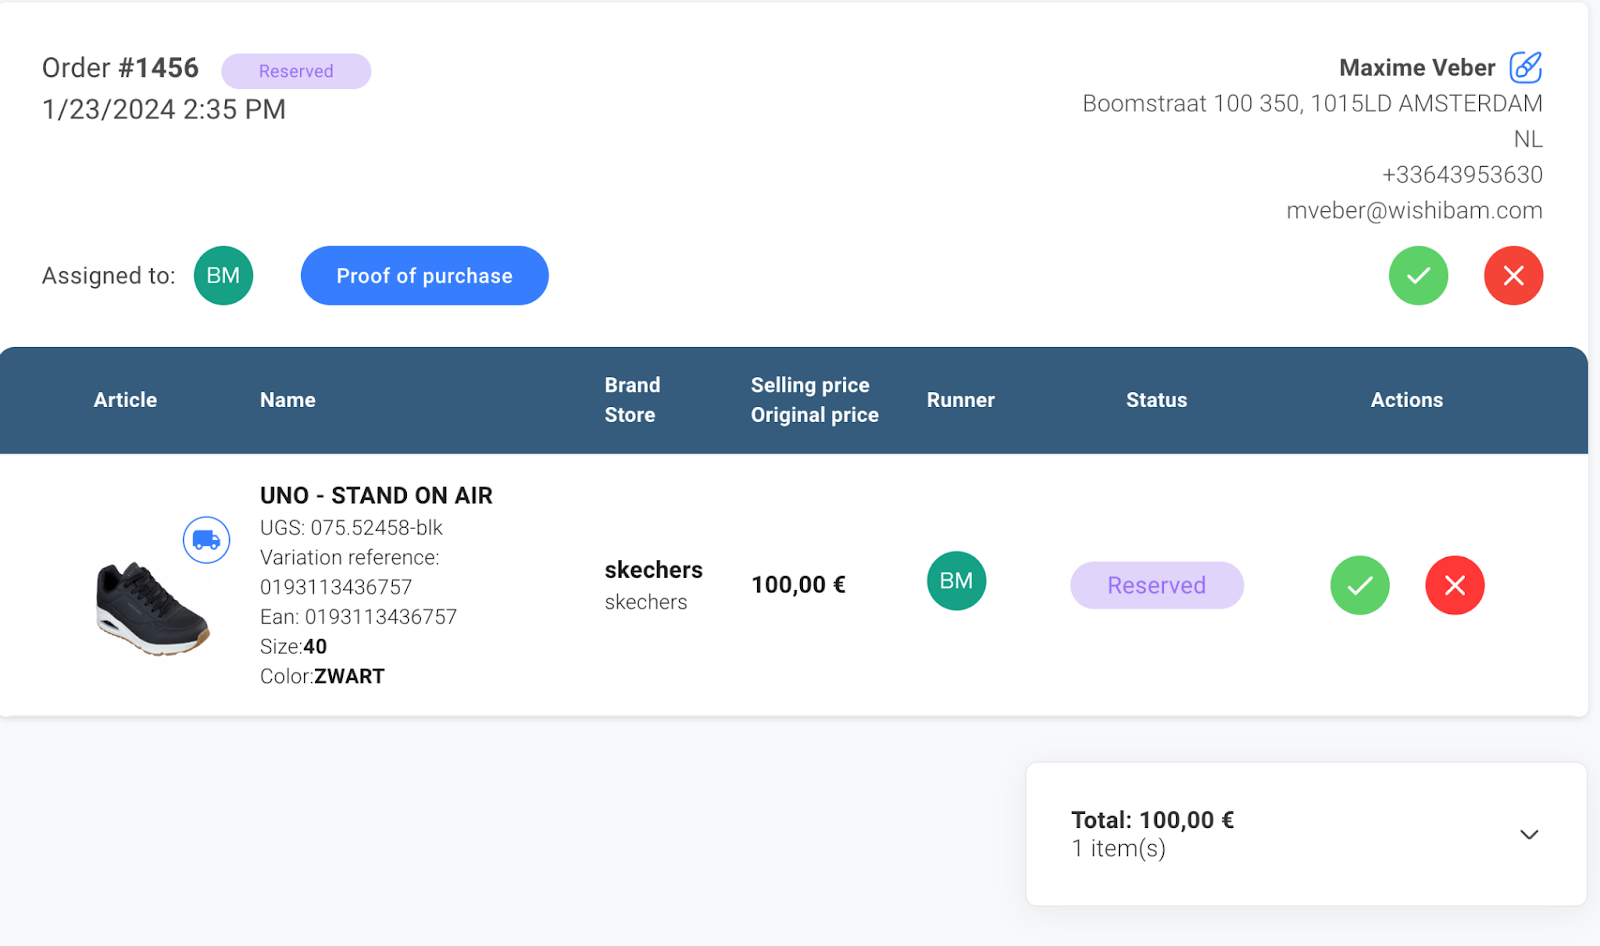Screen dimensions: 1600x946
Task: Click the 1 item(s) count
Action: (1118, 849)
